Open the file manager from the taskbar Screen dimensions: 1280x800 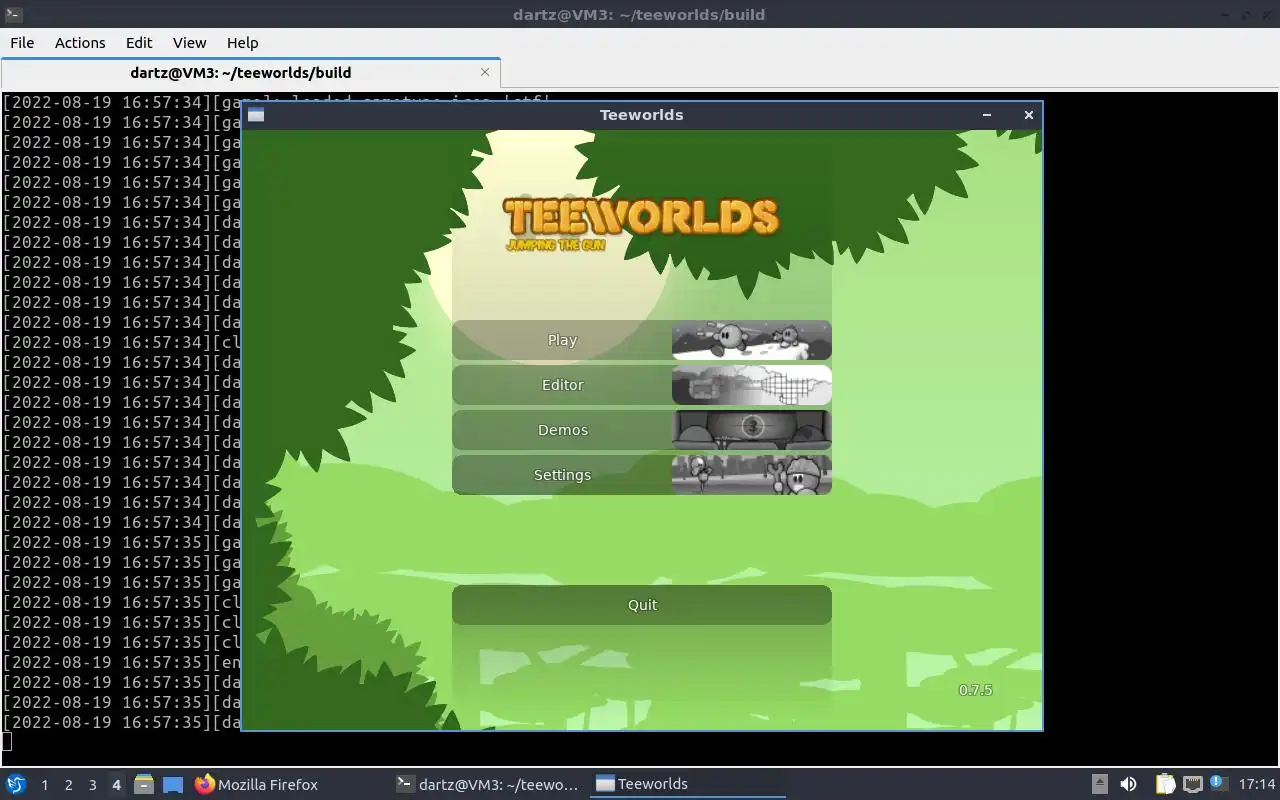(x=143, y=784)
